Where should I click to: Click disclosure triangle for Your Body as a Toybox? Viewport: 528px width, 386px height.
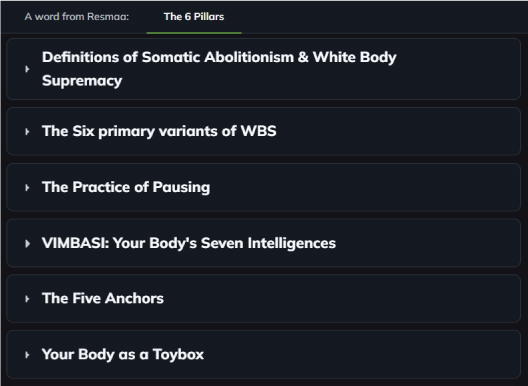tap(27, 355)
